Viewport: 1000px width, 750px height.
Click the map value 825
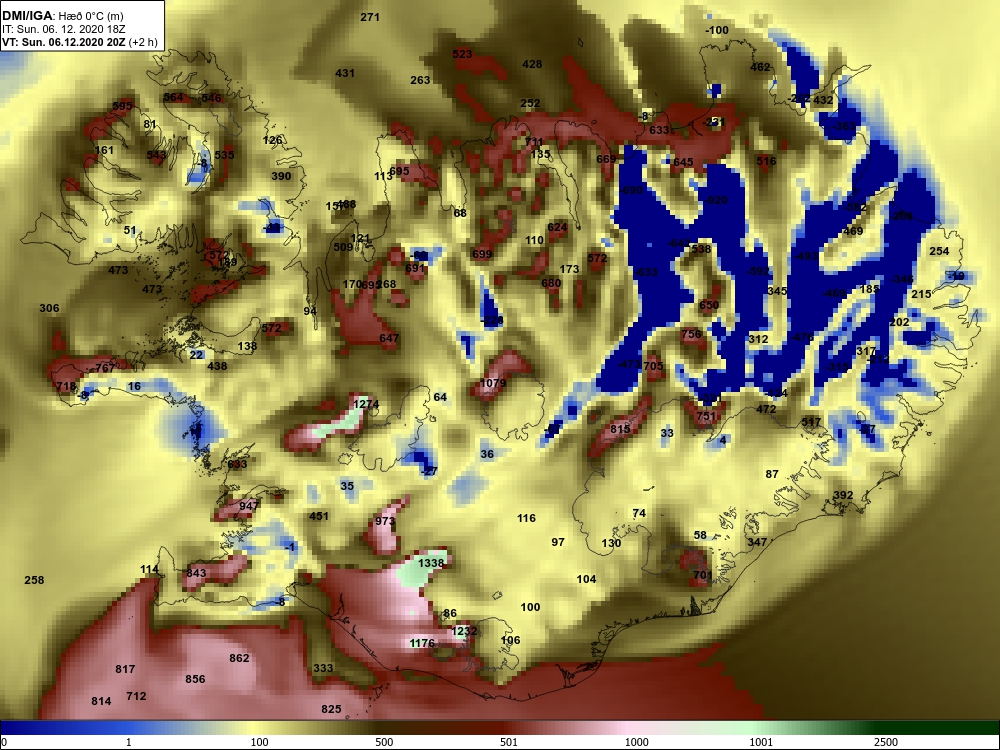pyautogui.click(x=331, y=709)
